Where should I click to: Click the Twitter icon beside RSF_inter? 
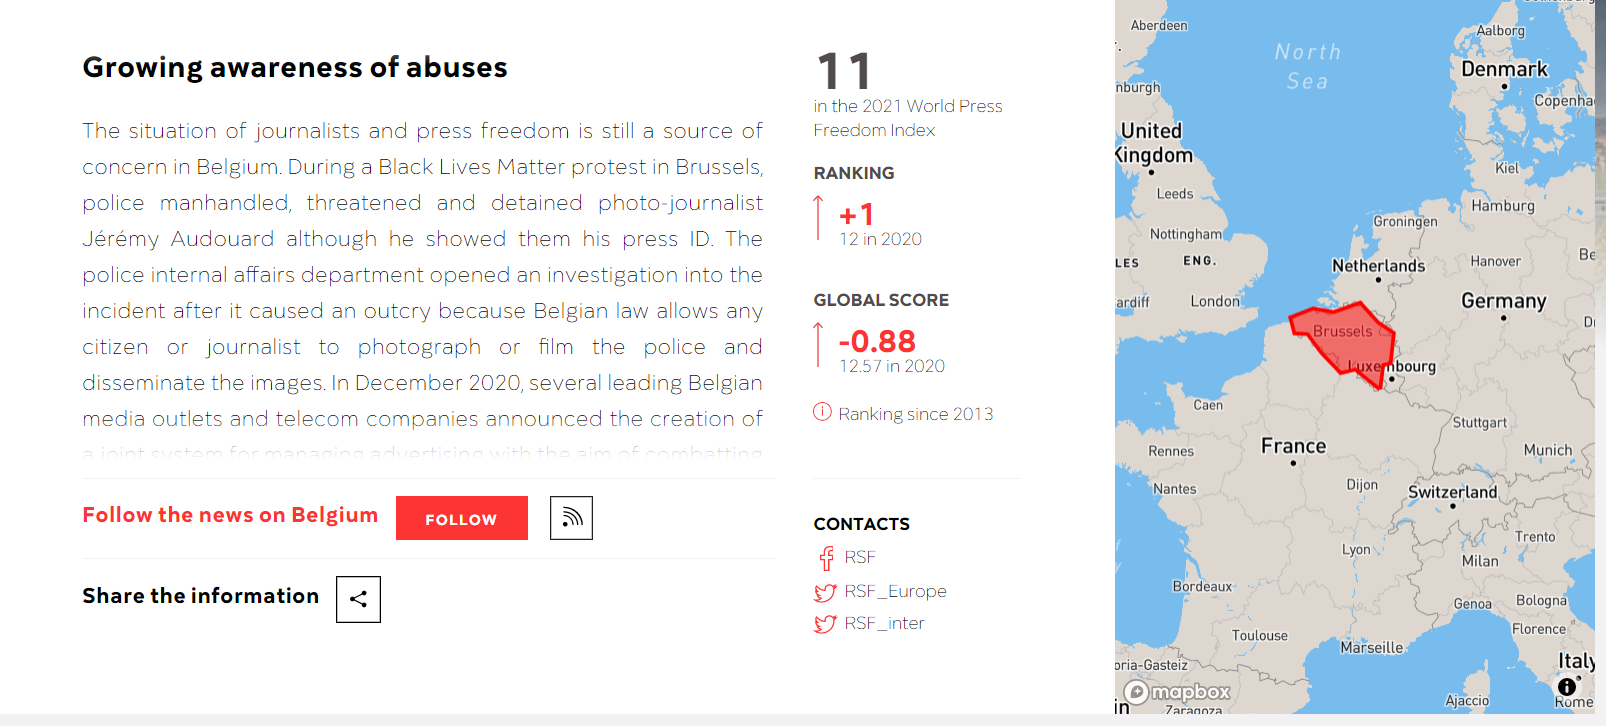tap(825, 624)
